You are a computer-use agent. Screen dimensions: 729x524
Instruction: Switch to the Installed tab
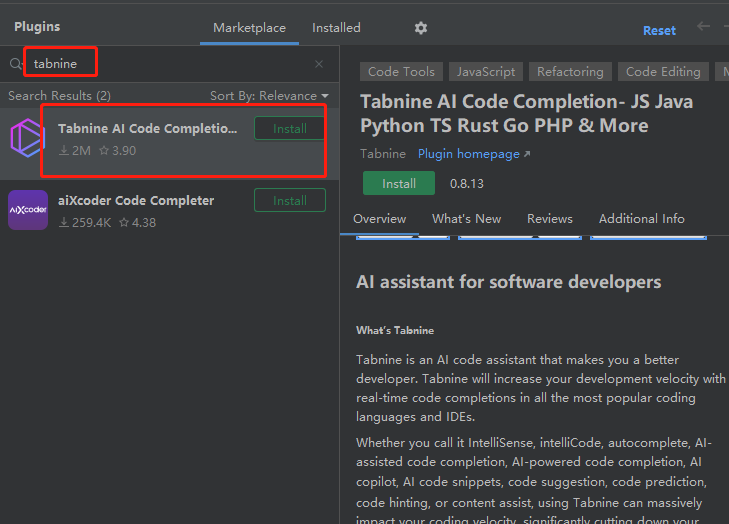click(x=336, y=28)
